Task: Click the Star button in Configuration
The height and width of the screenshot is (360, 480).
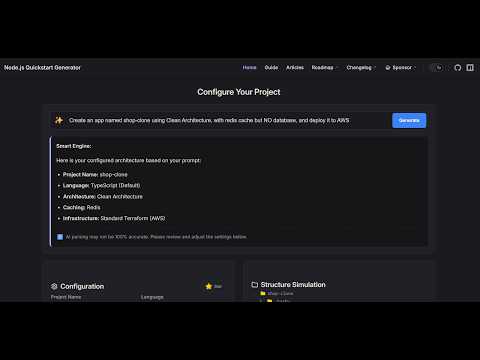Action: point(214,286)
